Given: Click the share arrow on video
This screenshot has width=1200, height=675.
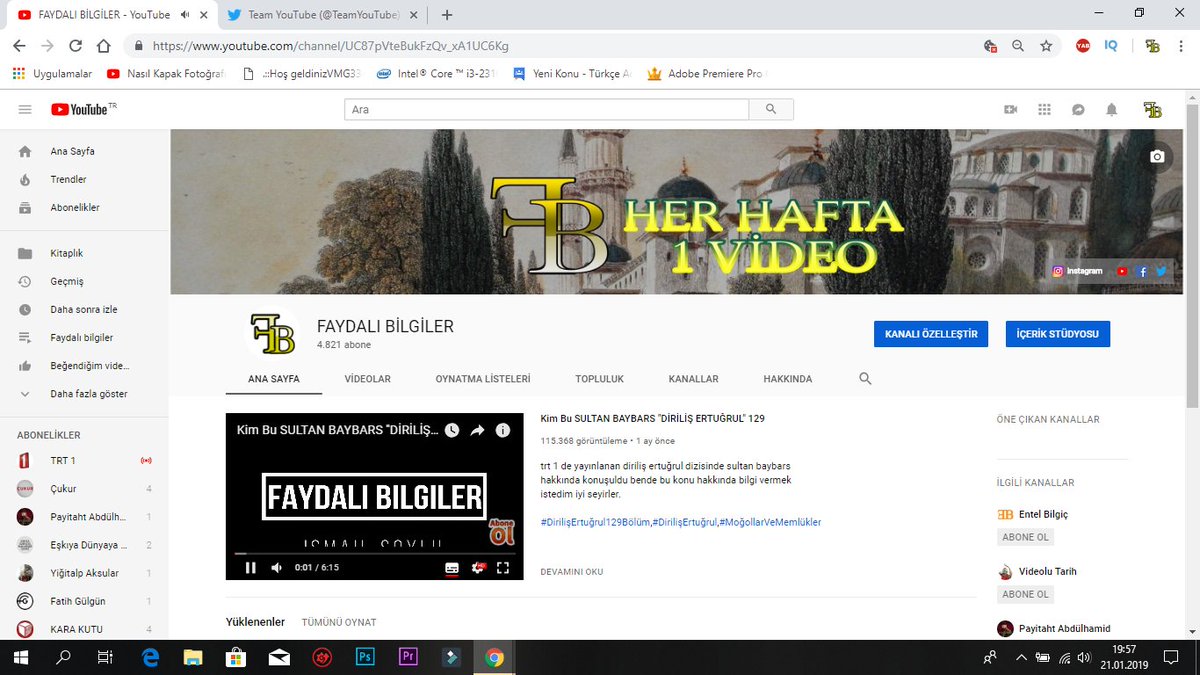Looking at the screenshot, I should coord(477,430).
